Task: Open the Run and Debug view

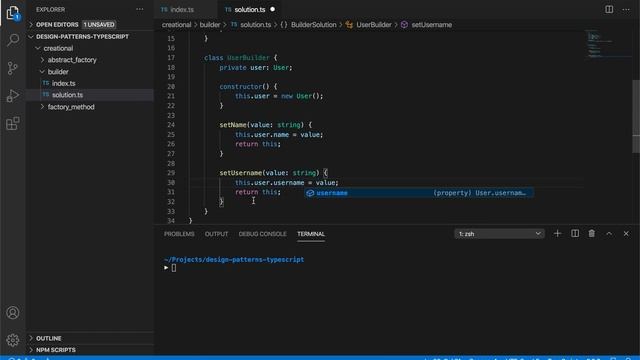Action: point(13,96)
